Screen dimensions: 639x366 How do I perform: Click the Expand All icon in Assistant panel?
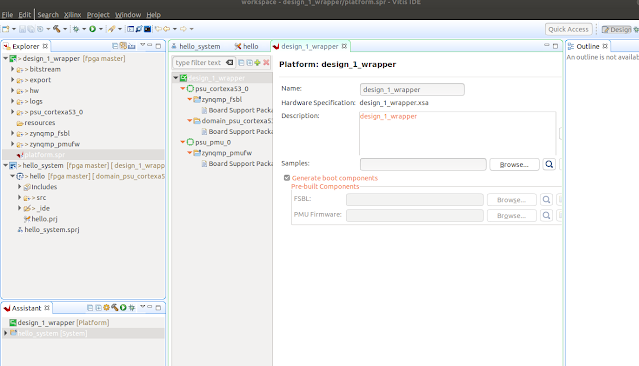pos(98,308)
